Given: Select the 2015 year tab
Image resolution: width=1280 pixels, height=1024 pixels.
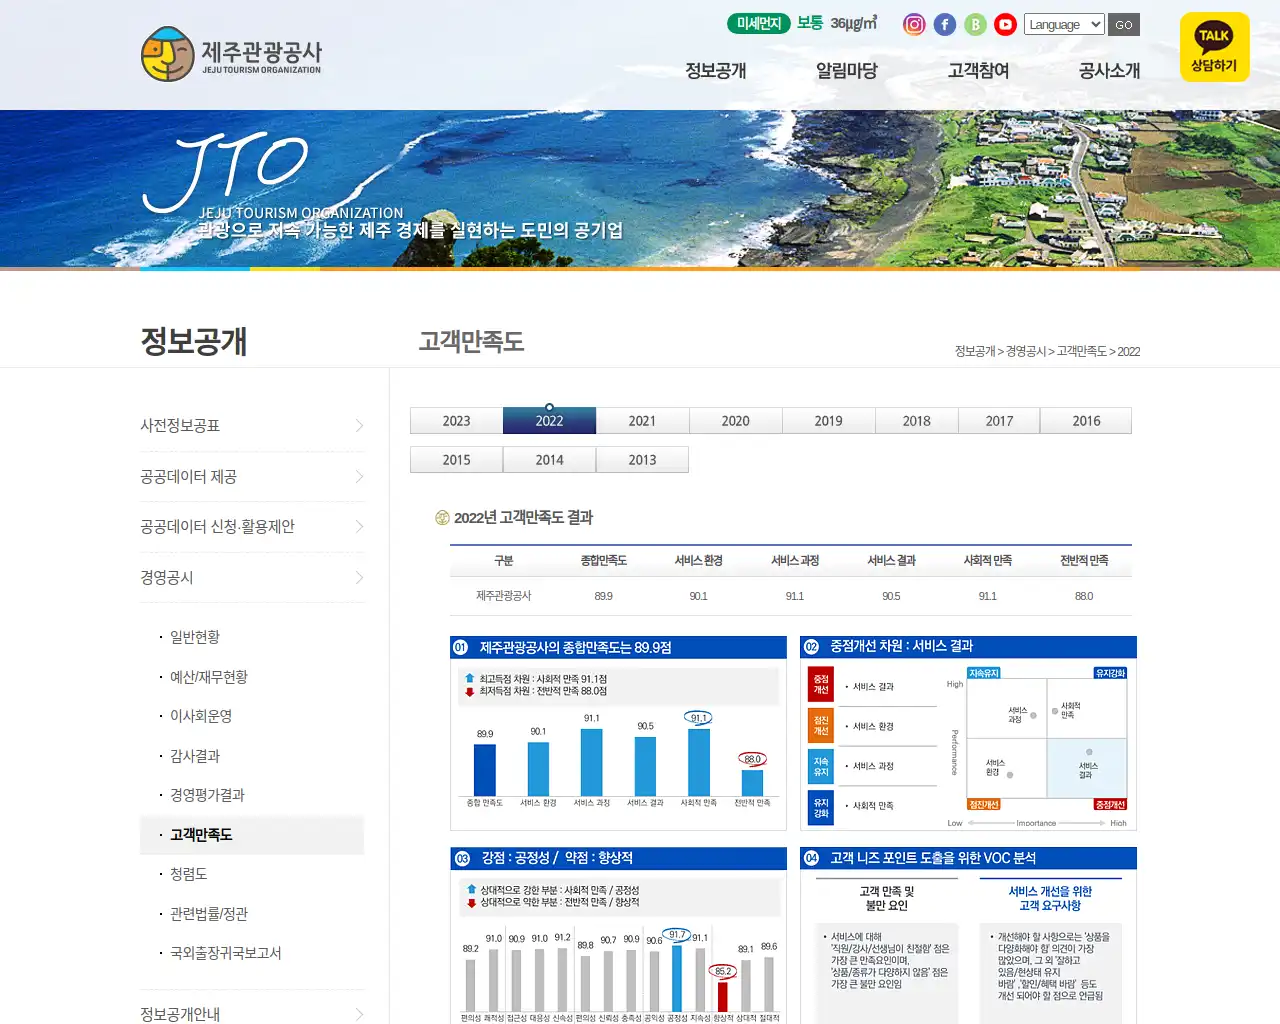Looking at the screenshot, I should coord(455,459).
